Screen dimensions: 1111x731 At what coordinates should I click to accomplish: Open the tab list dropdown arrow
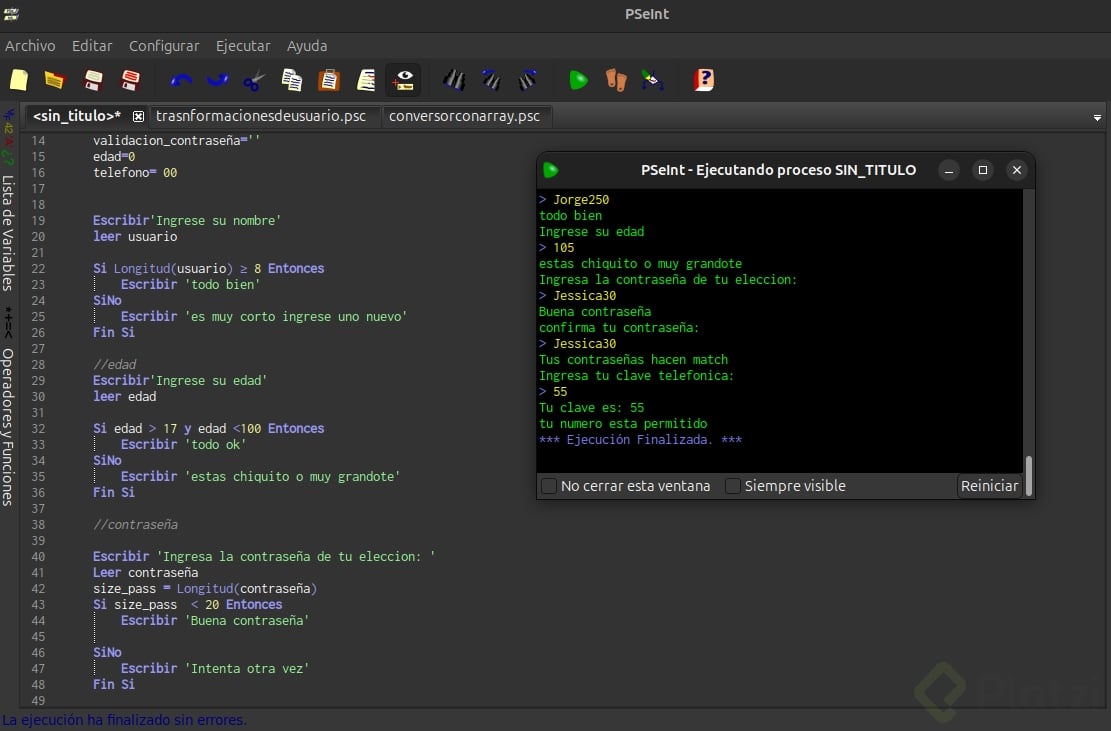click(1097, 117)
